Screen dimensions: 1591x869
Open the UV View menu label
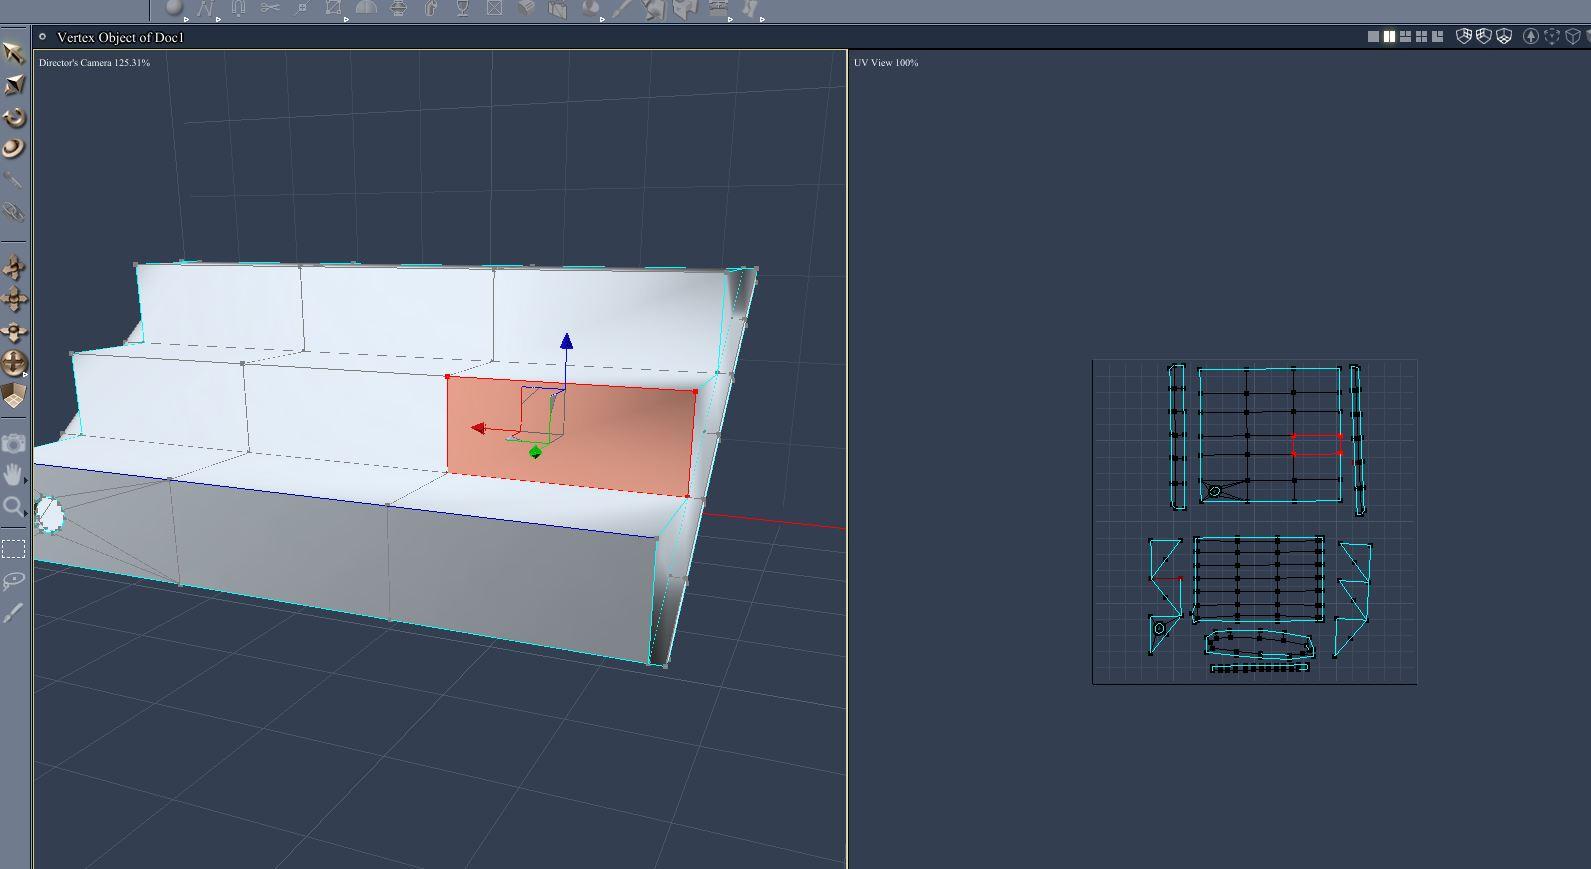(886, 62)
